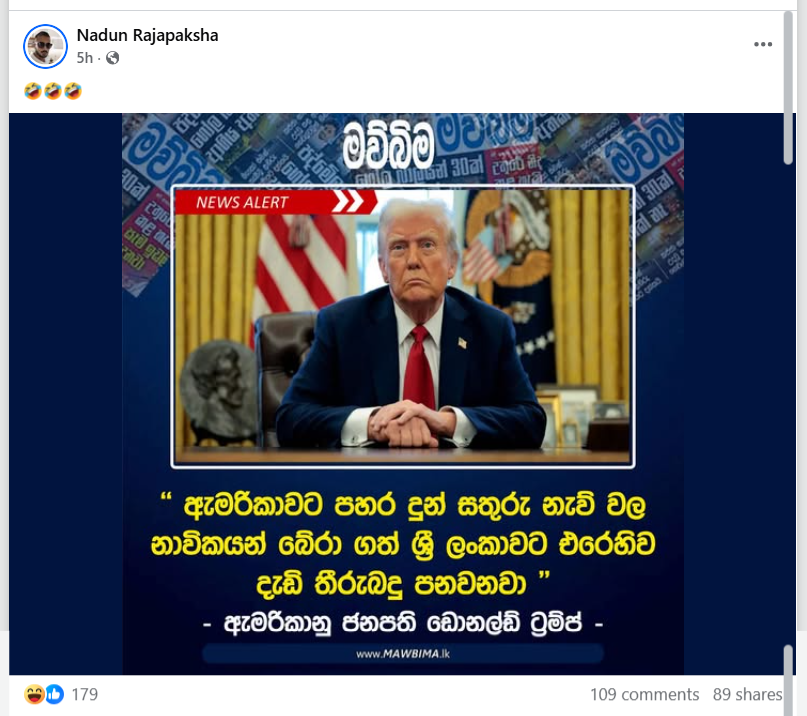The height and width of the screenshot is (716, 807).
Task: Click the NEWS ALERT red banner
Action: click(275, 202)
